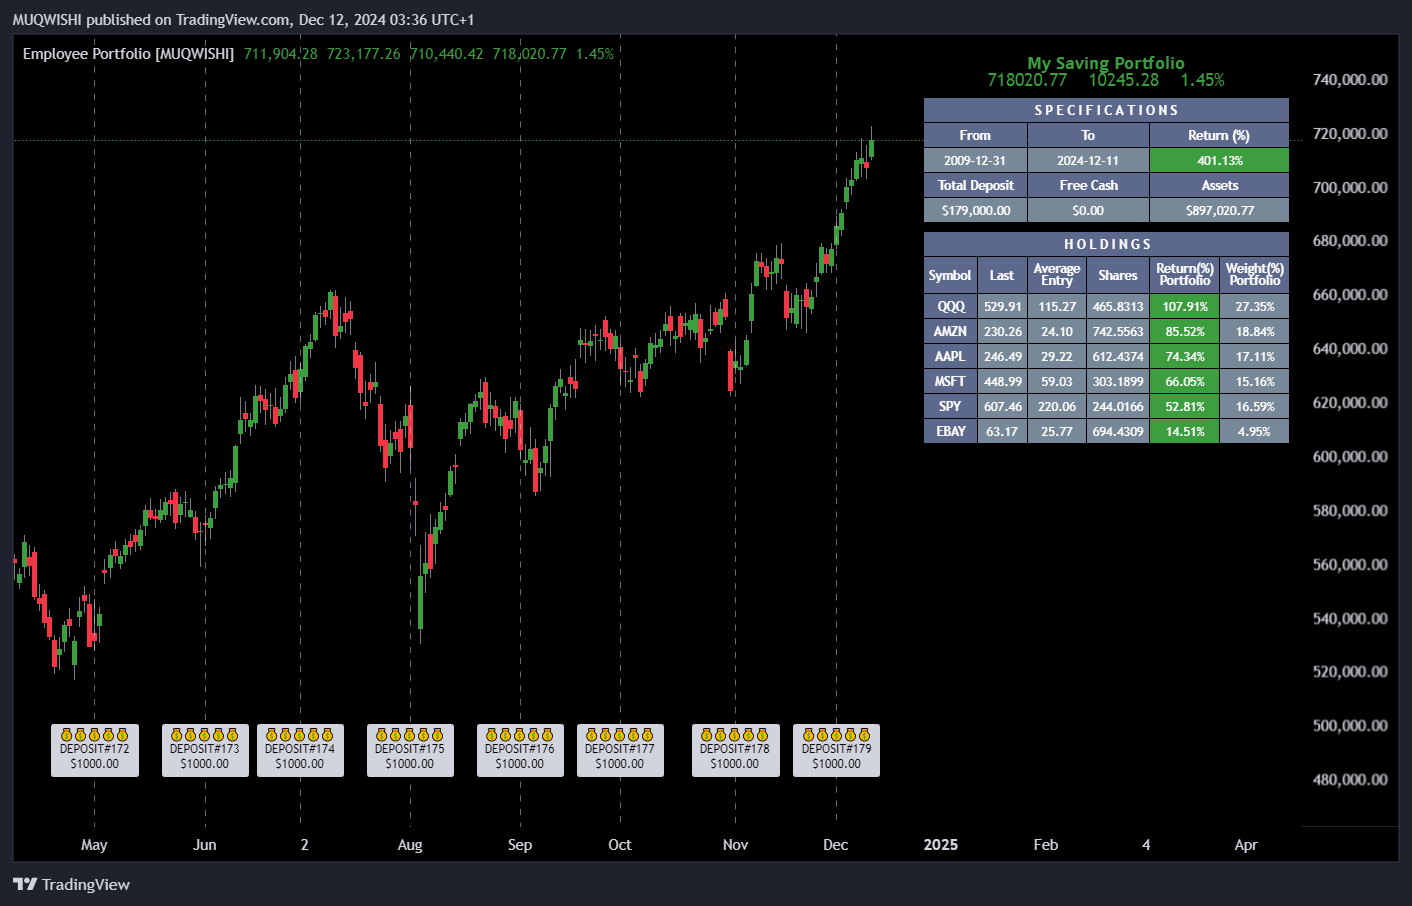The width and height of the screenshot is (1412, 906).
Task: Click the SPECIFICATIONS table header
Action: (1106, 110)
